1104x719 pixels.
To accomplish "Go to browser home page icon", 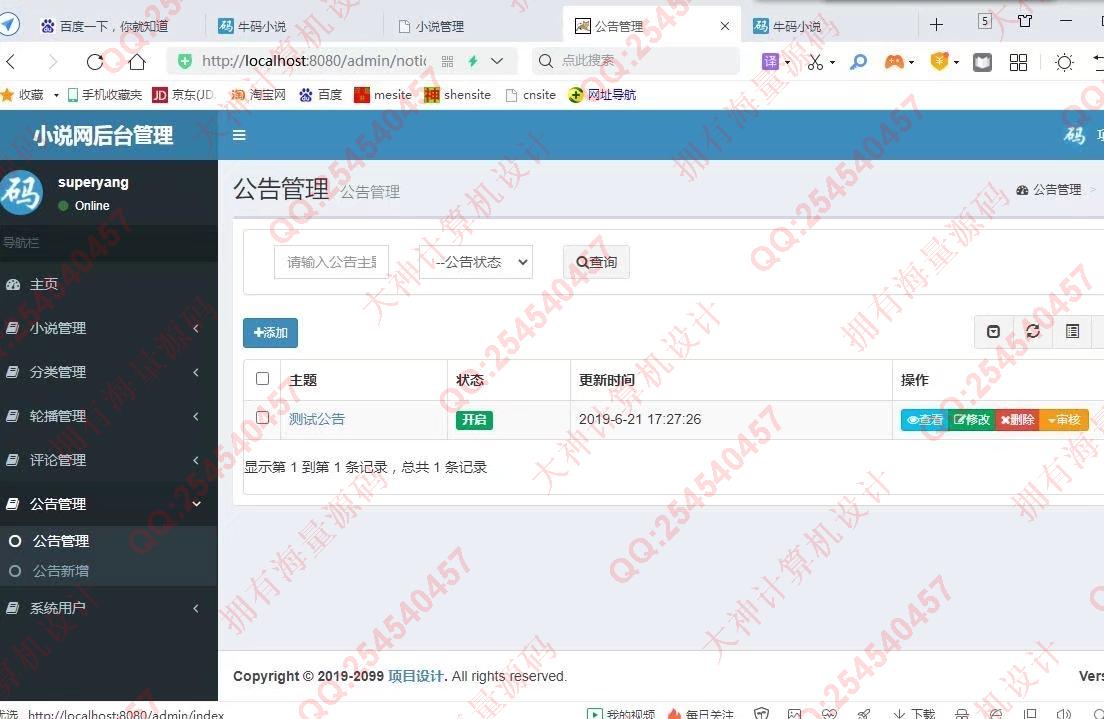I will coord(137,62).
